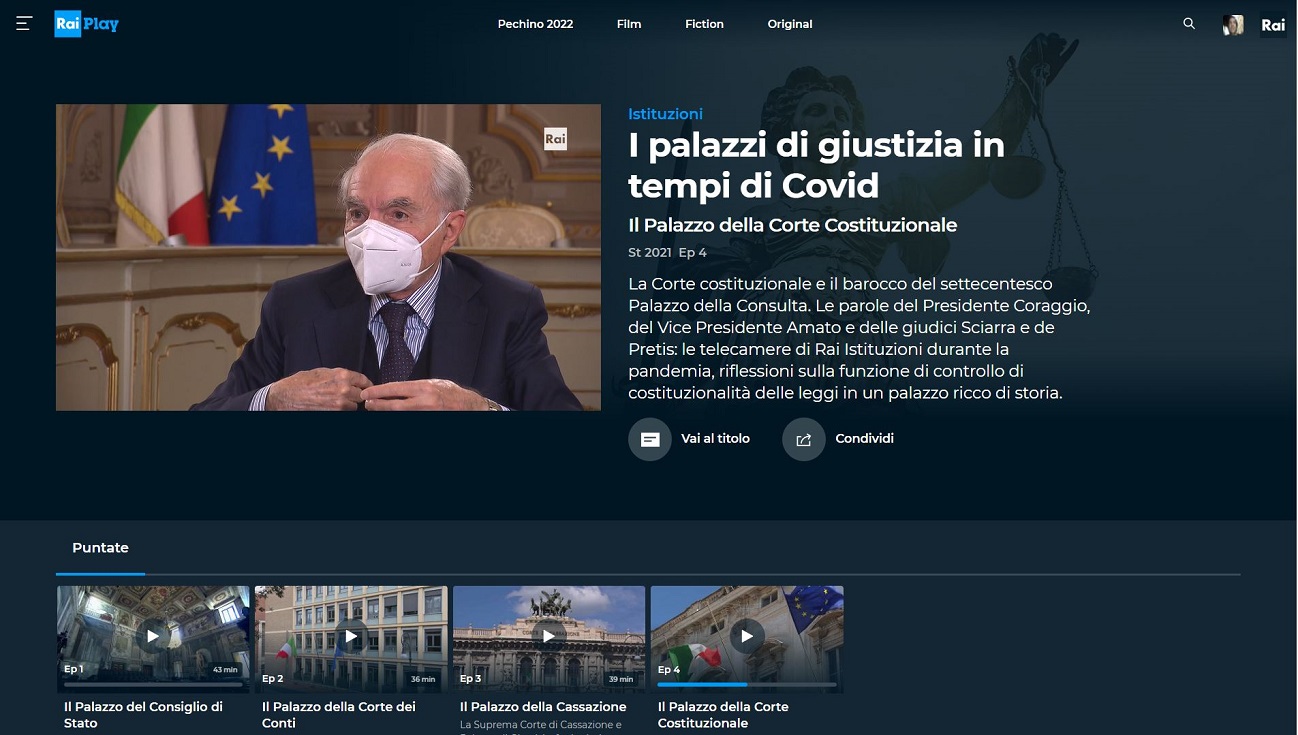
Task: Click the Rai channel logo top right
Action: tap(1273, 23)
